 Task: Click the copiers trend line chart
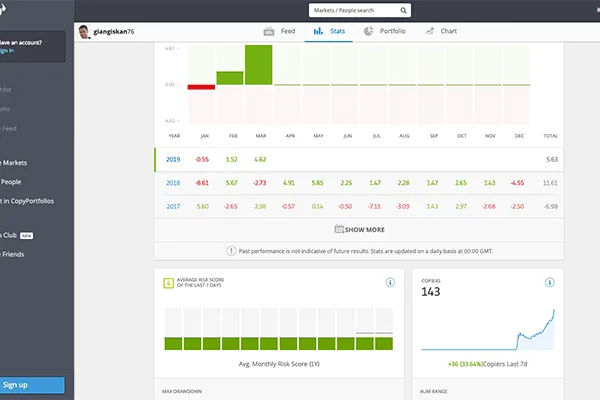pos(488,332)
